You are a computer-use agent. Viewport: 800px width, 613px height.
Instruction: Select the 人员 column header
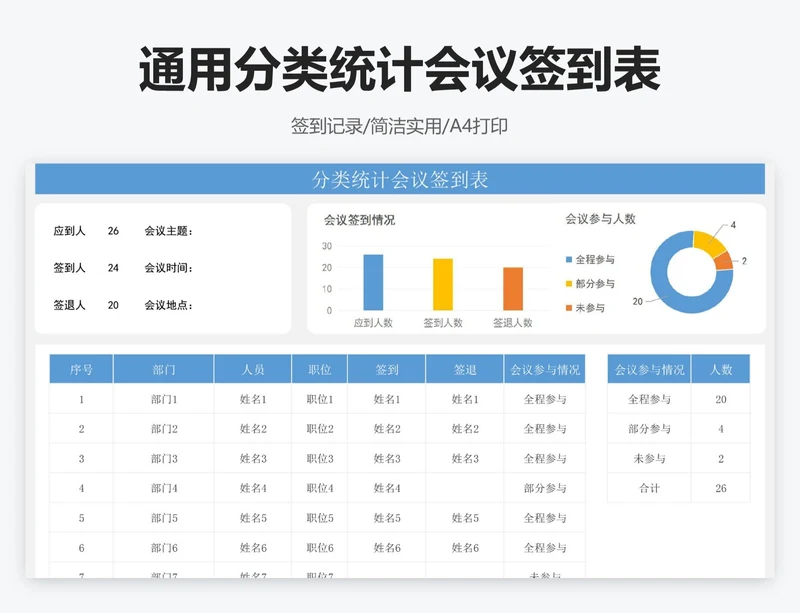(x=253, y=369)
